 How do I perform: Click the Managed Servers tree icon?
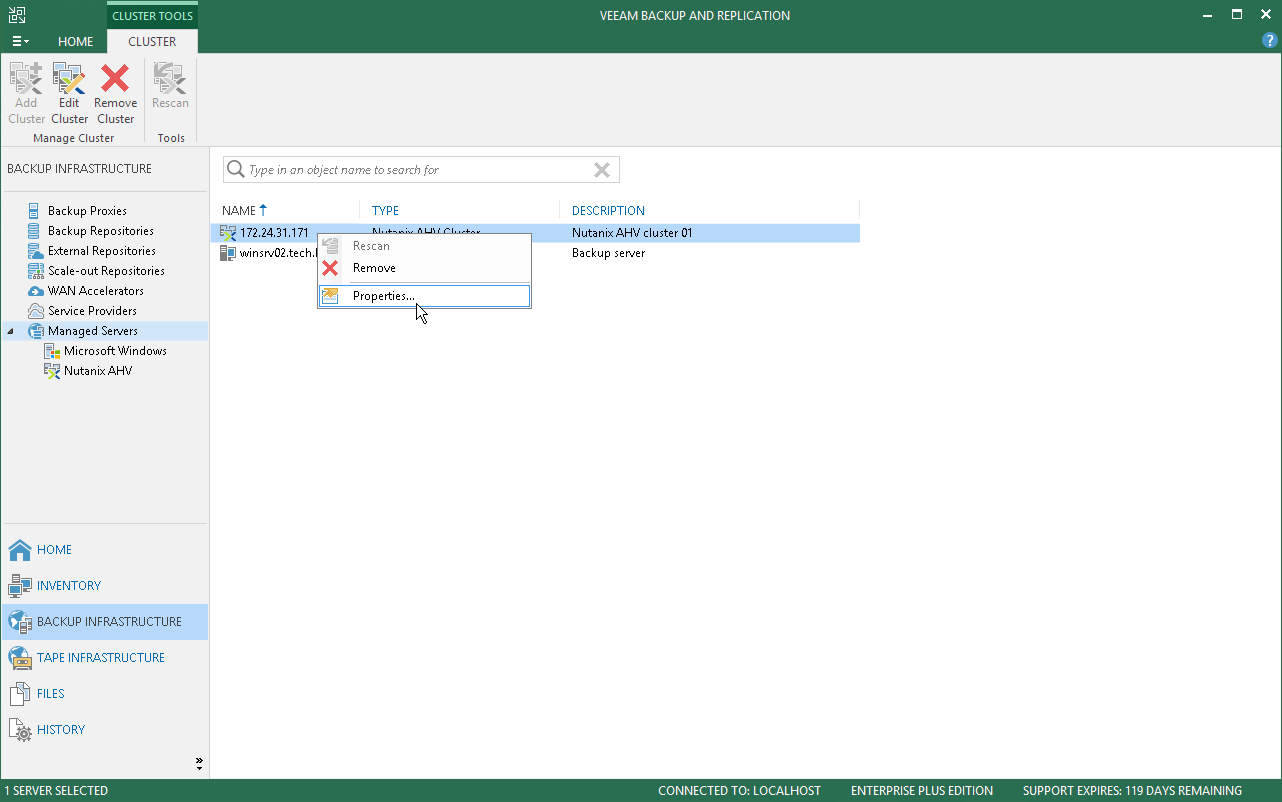[36, 331]
